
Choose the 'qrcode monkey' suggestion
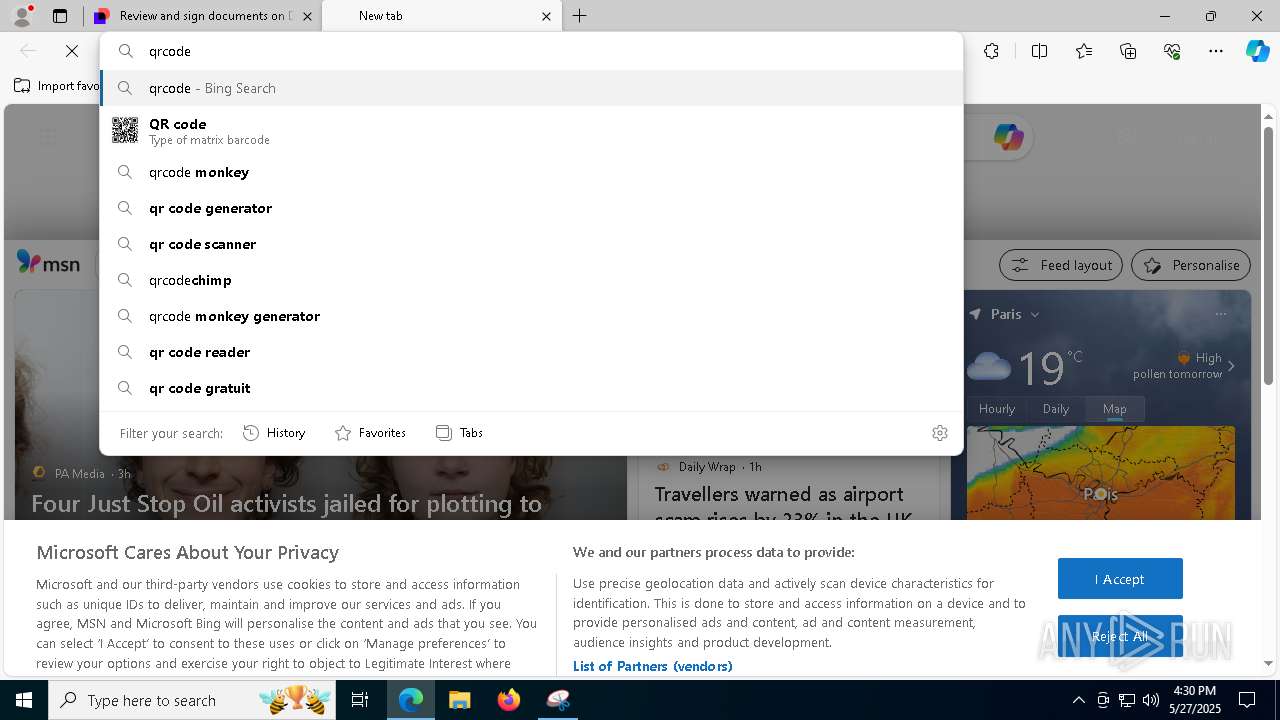(x=531, y=172)
